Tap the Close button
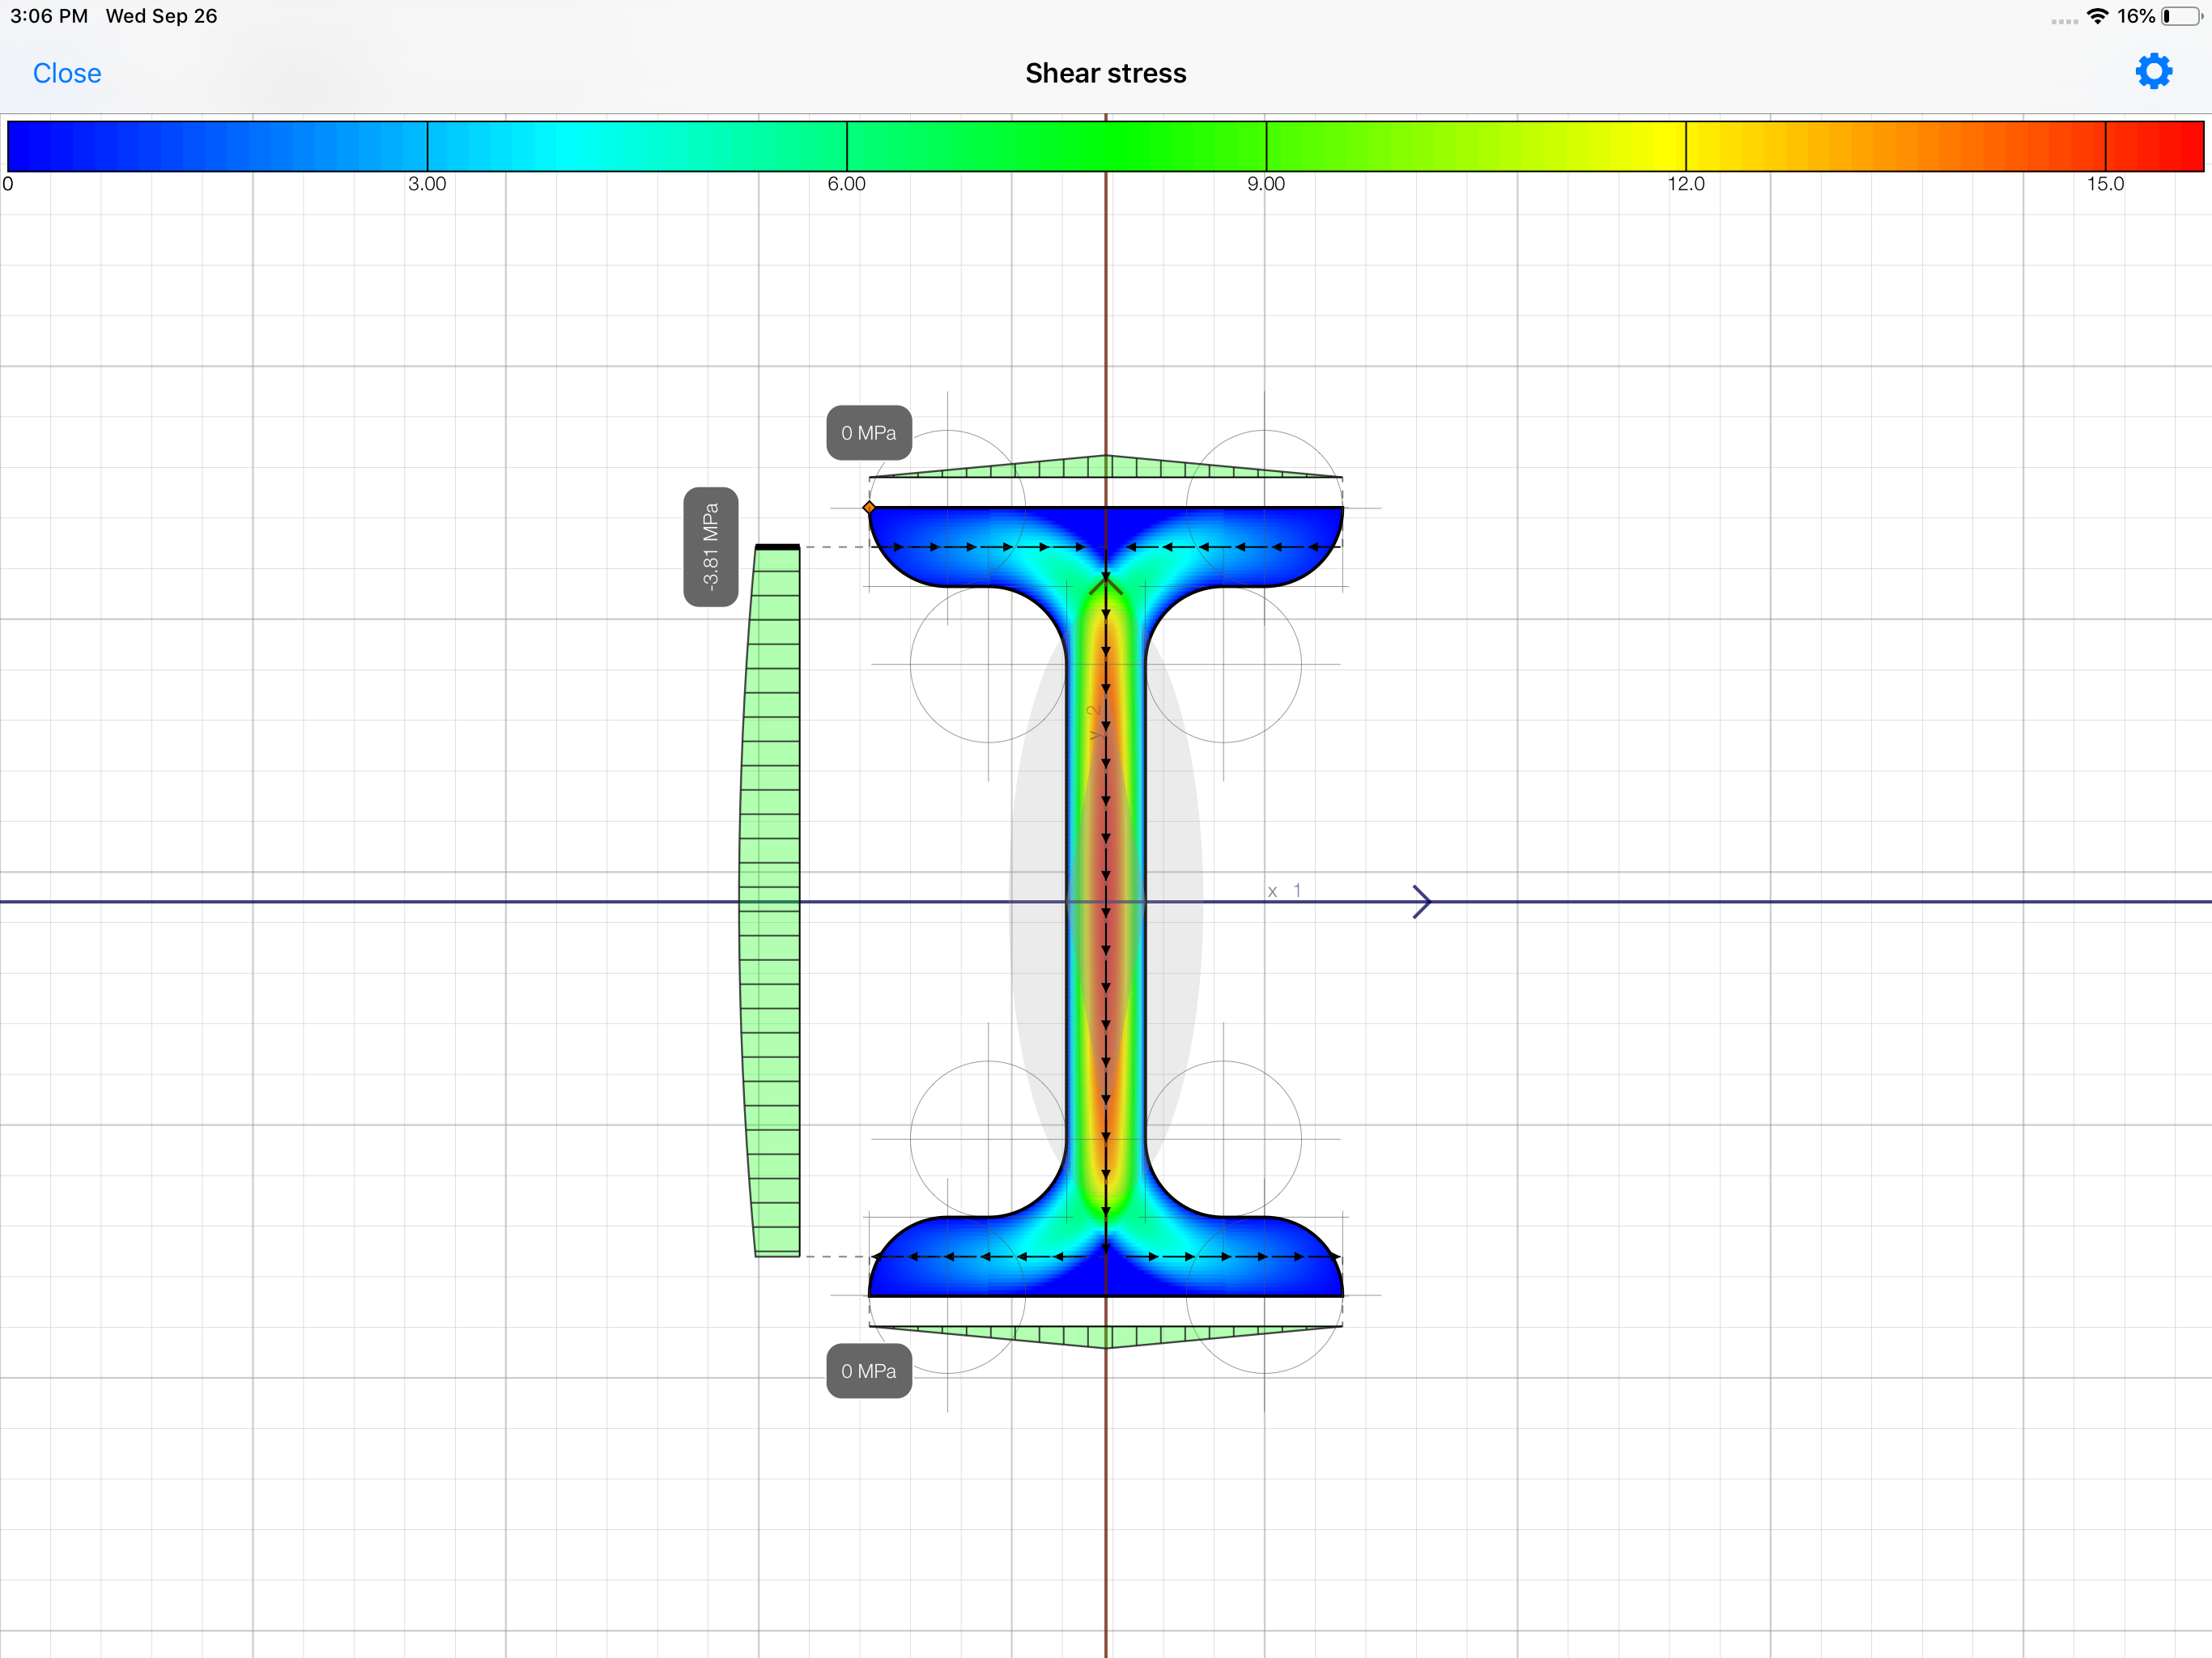This screenshot has height=1658, width=2212. pyautogui.click(x=67, y=73)
